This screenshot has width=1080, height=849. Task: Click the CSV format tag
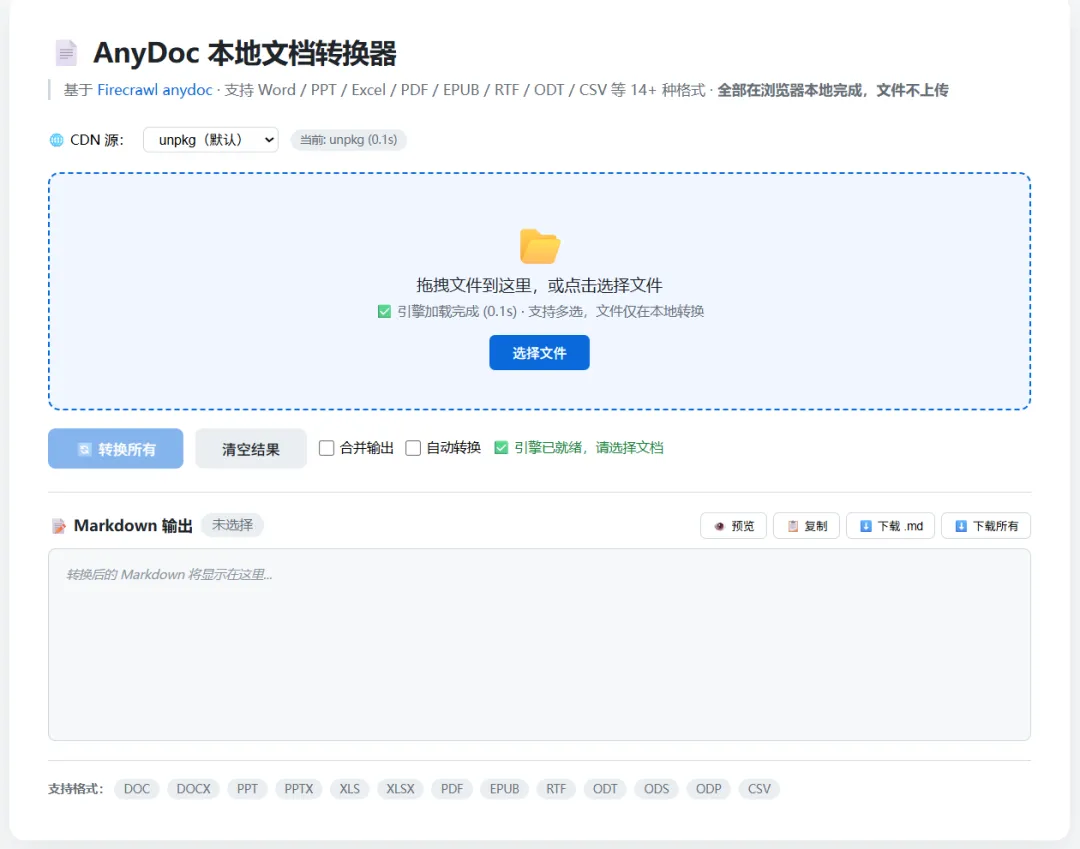(760, 789)
